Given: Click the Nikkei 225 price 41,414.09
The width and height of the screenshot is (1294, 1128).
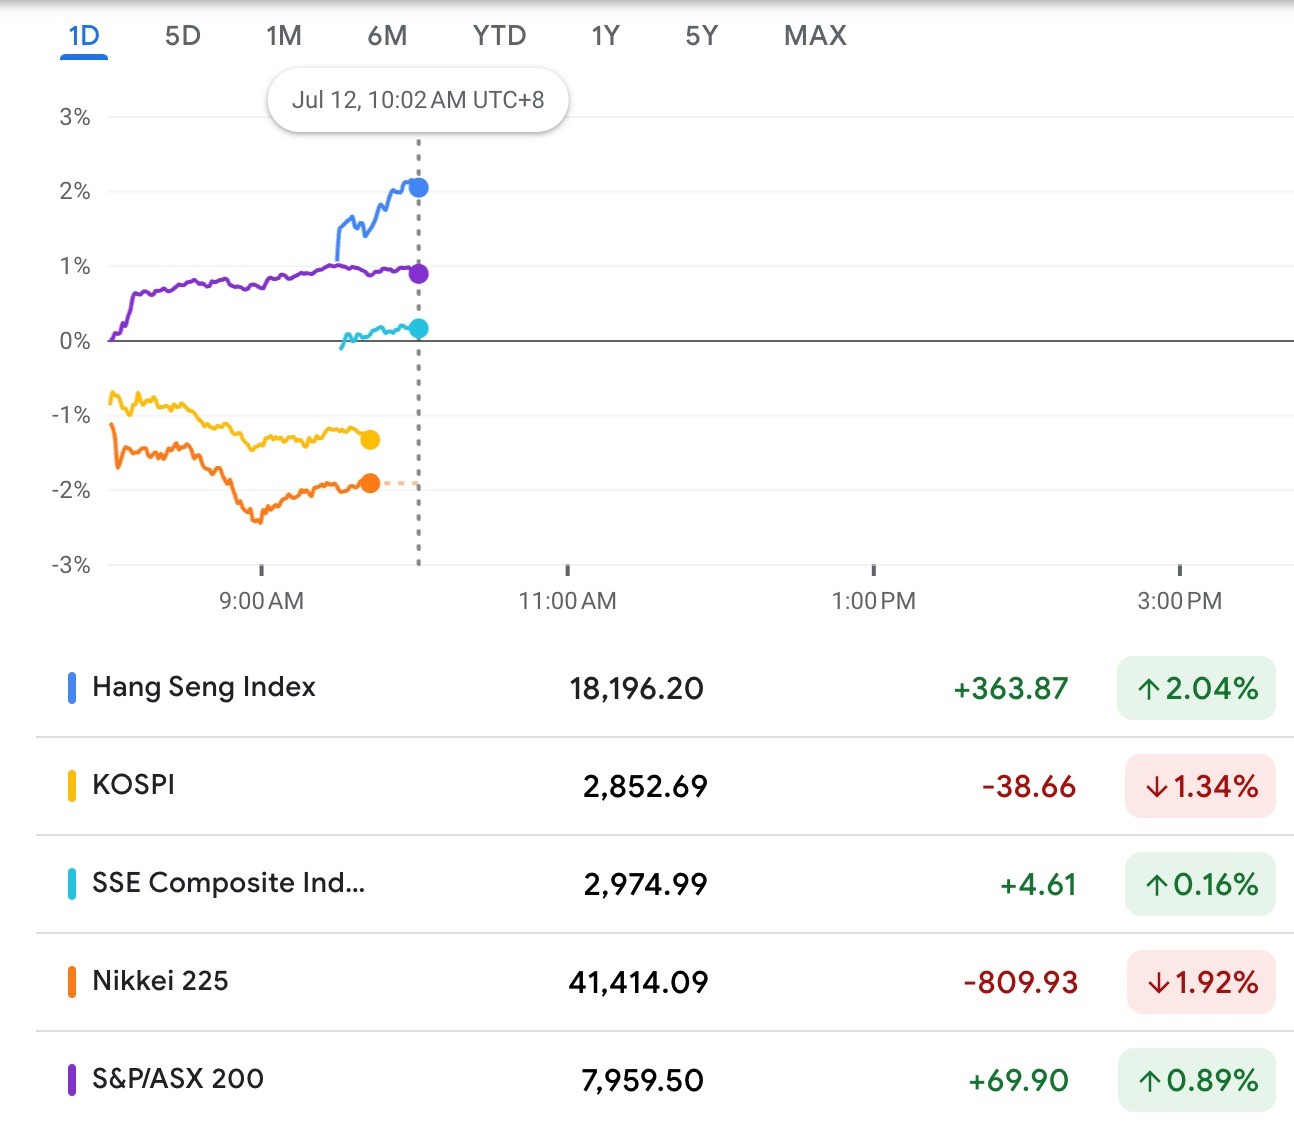Looking at the screenshot, I should 638,982.
